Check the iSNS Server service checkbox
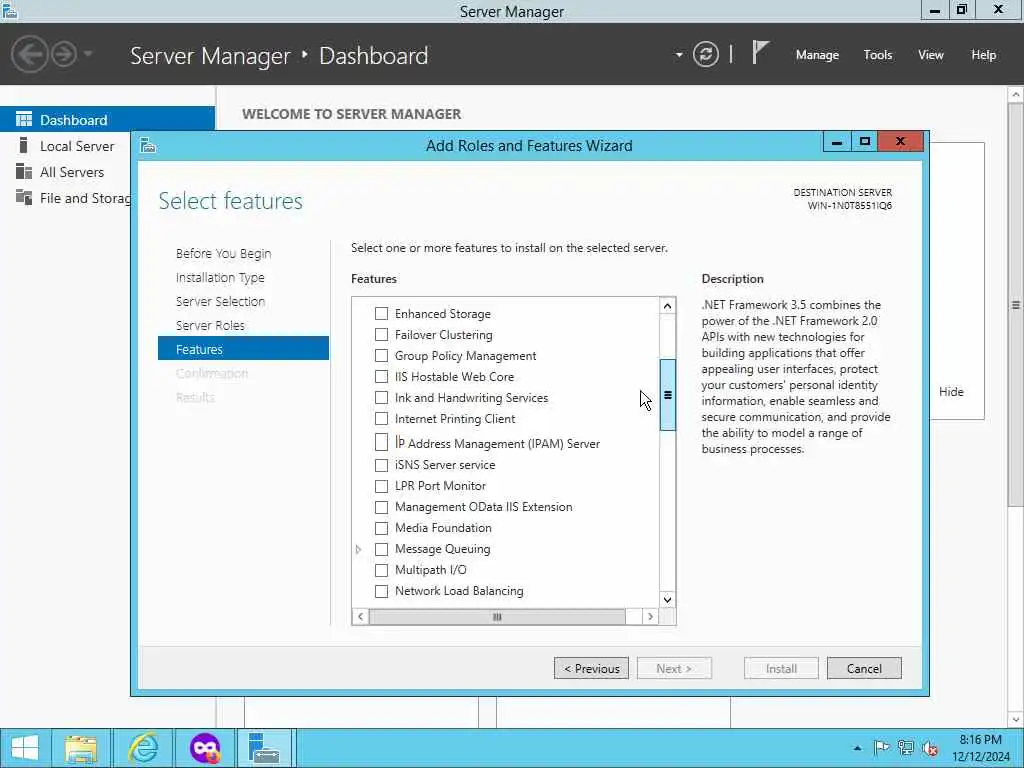Viewport: 1024px width, 768px height. click(381, 465)
